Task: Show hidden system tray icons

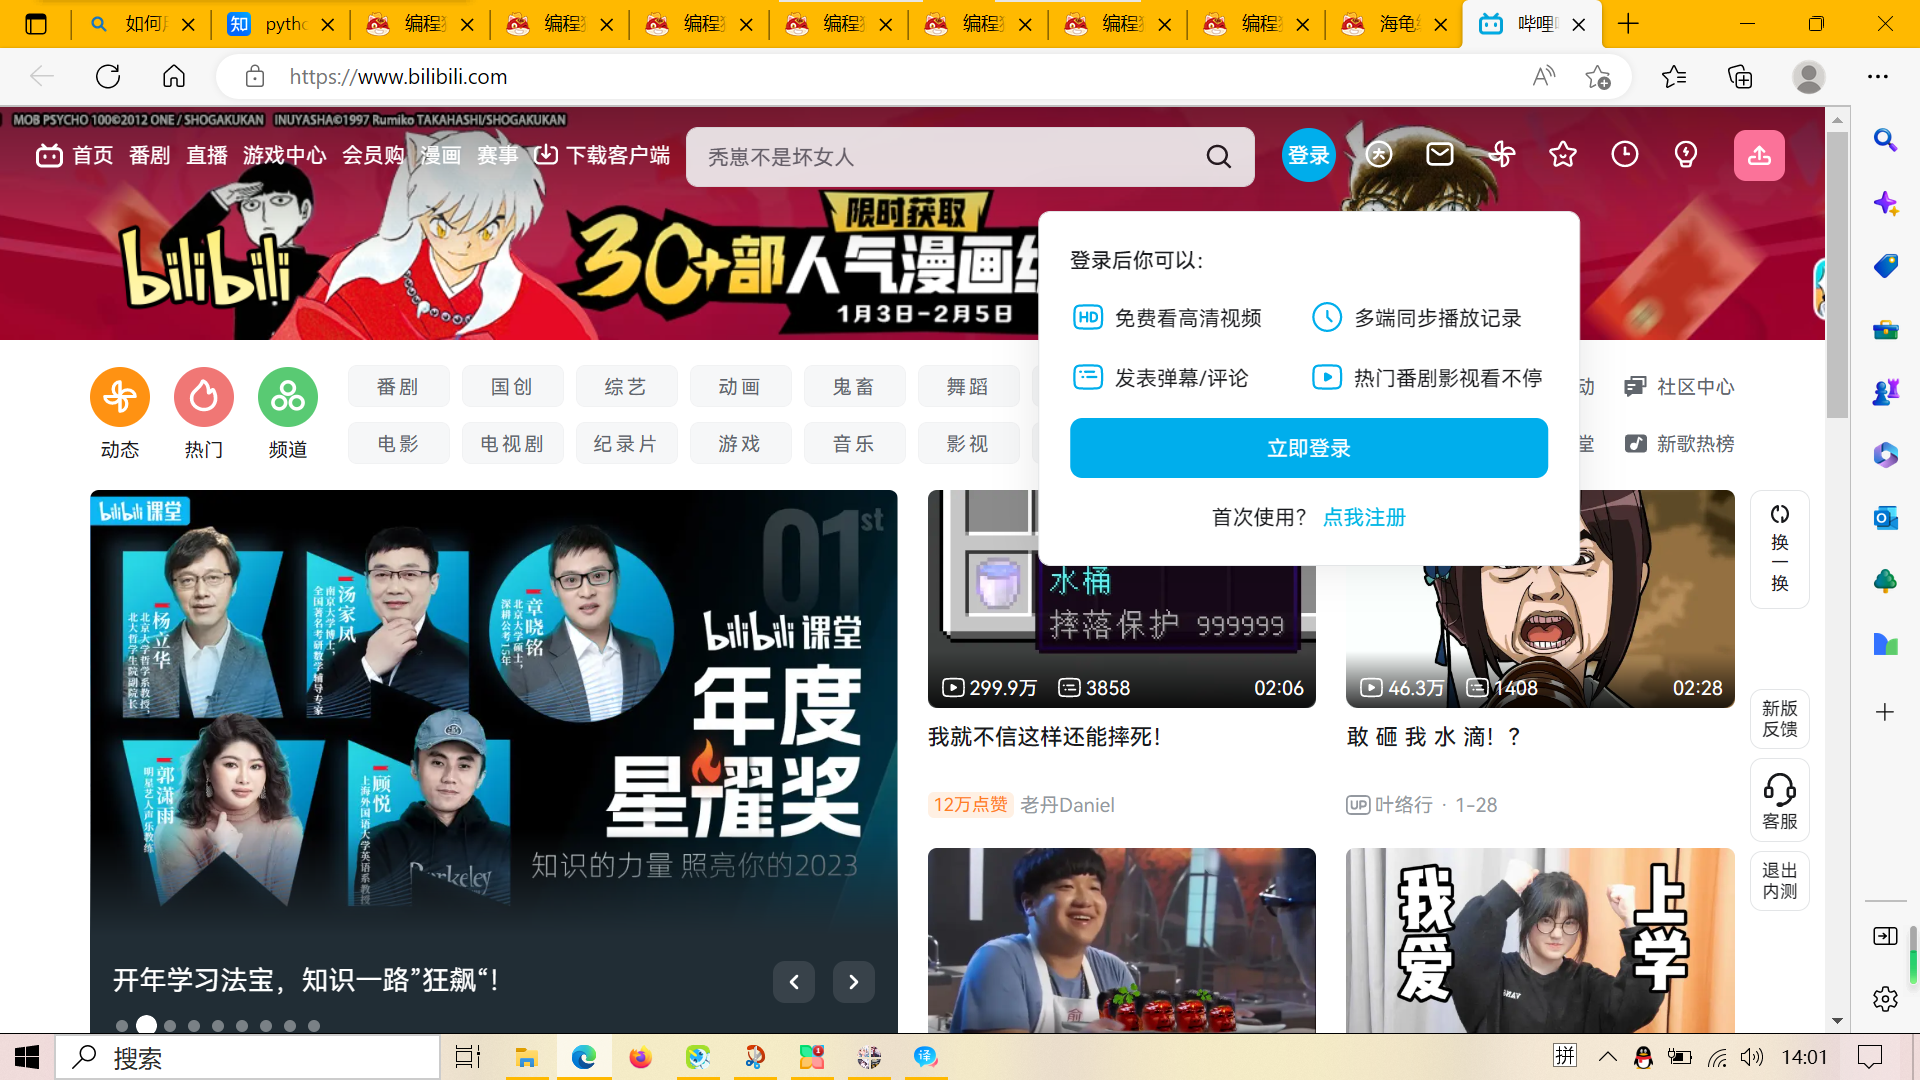Action: (x=1607, y=1057)
